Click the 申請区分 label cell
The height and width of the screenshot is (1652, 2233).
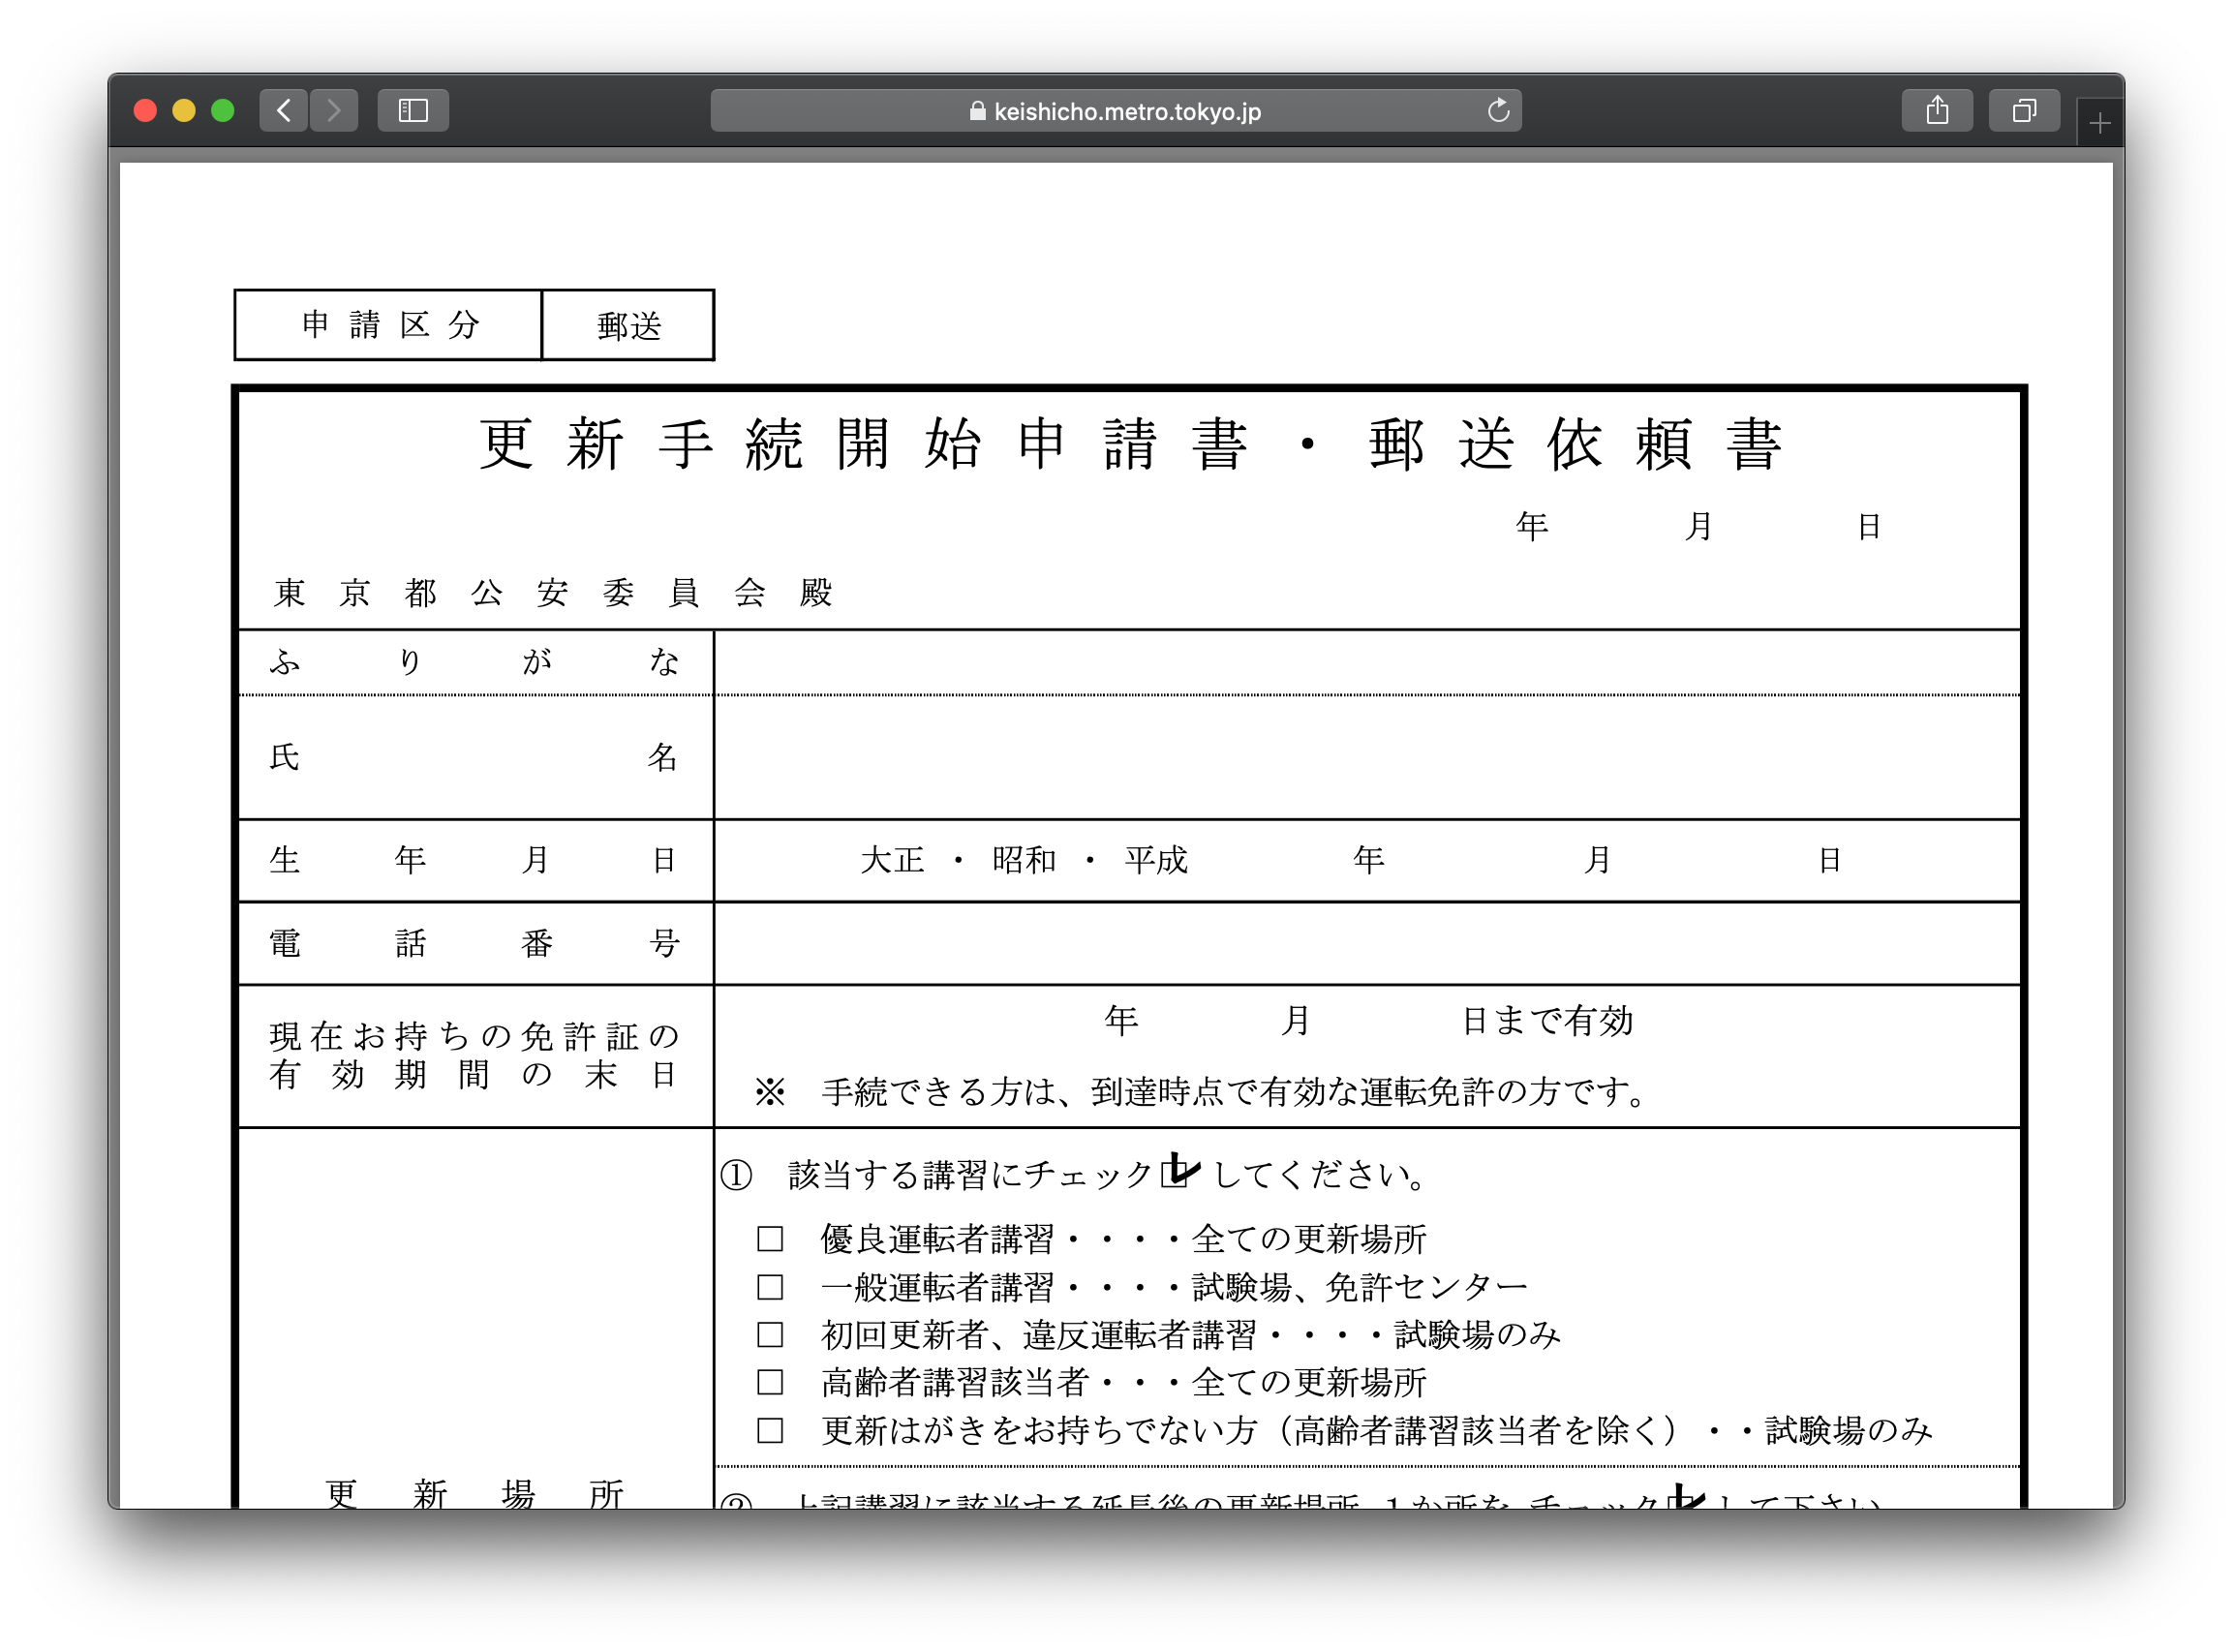(x=388, y=325)
